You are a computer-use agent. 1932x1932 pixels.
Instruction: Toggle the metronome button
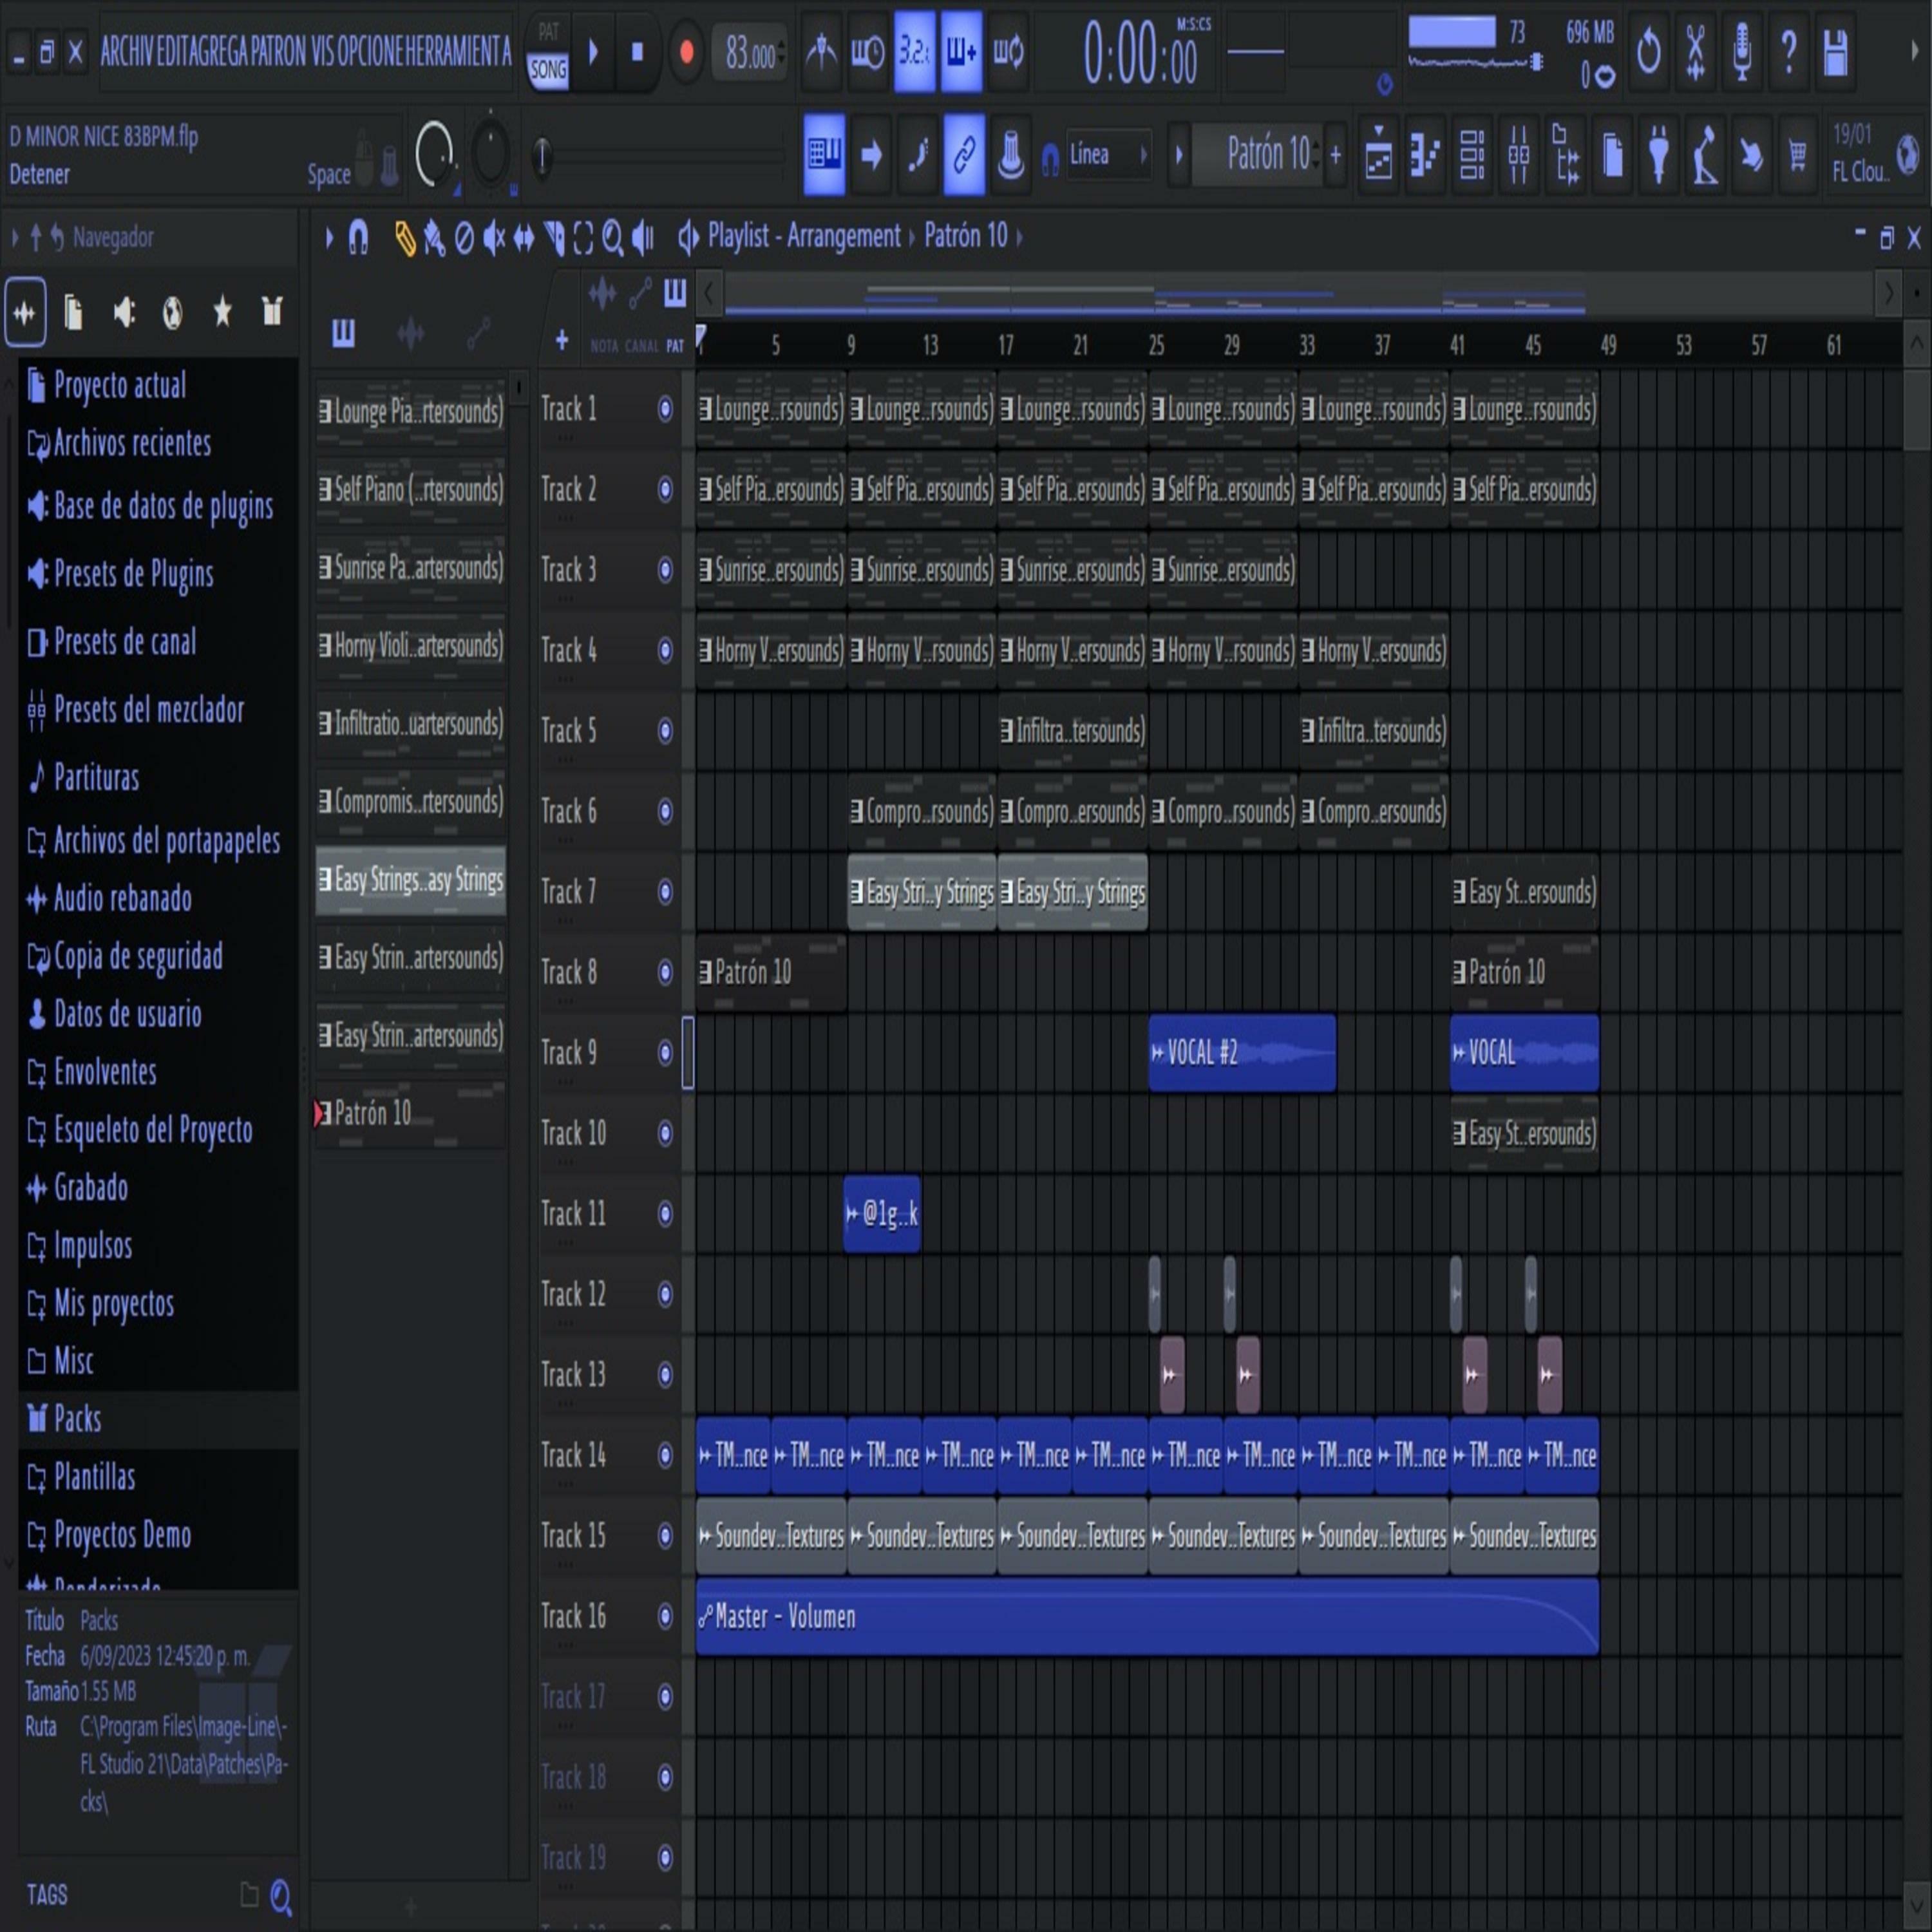coord(821,52)
